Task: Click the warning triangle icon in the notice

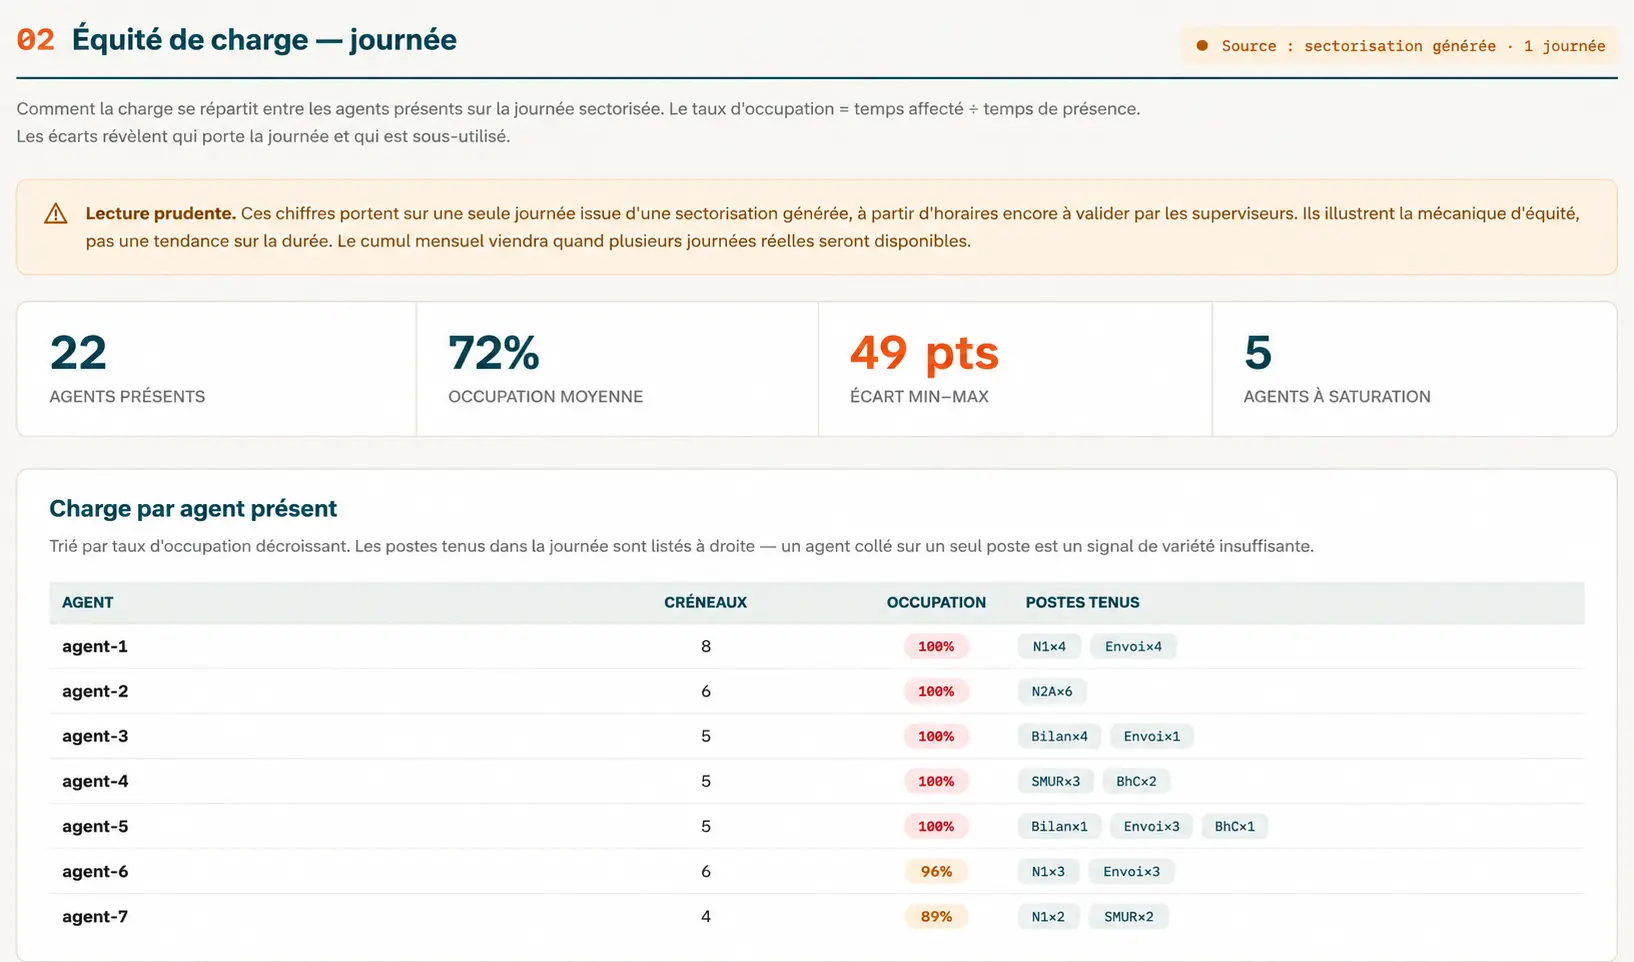Action: (56, 213)
